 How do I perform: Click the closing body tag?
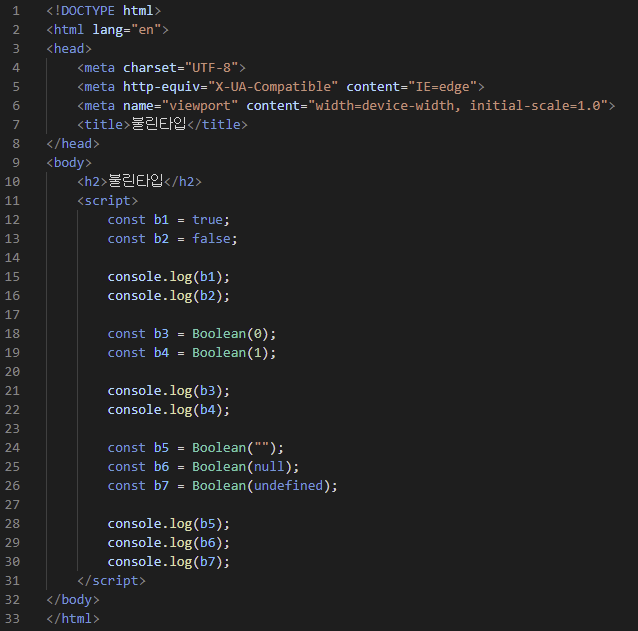tap(73, 600)
